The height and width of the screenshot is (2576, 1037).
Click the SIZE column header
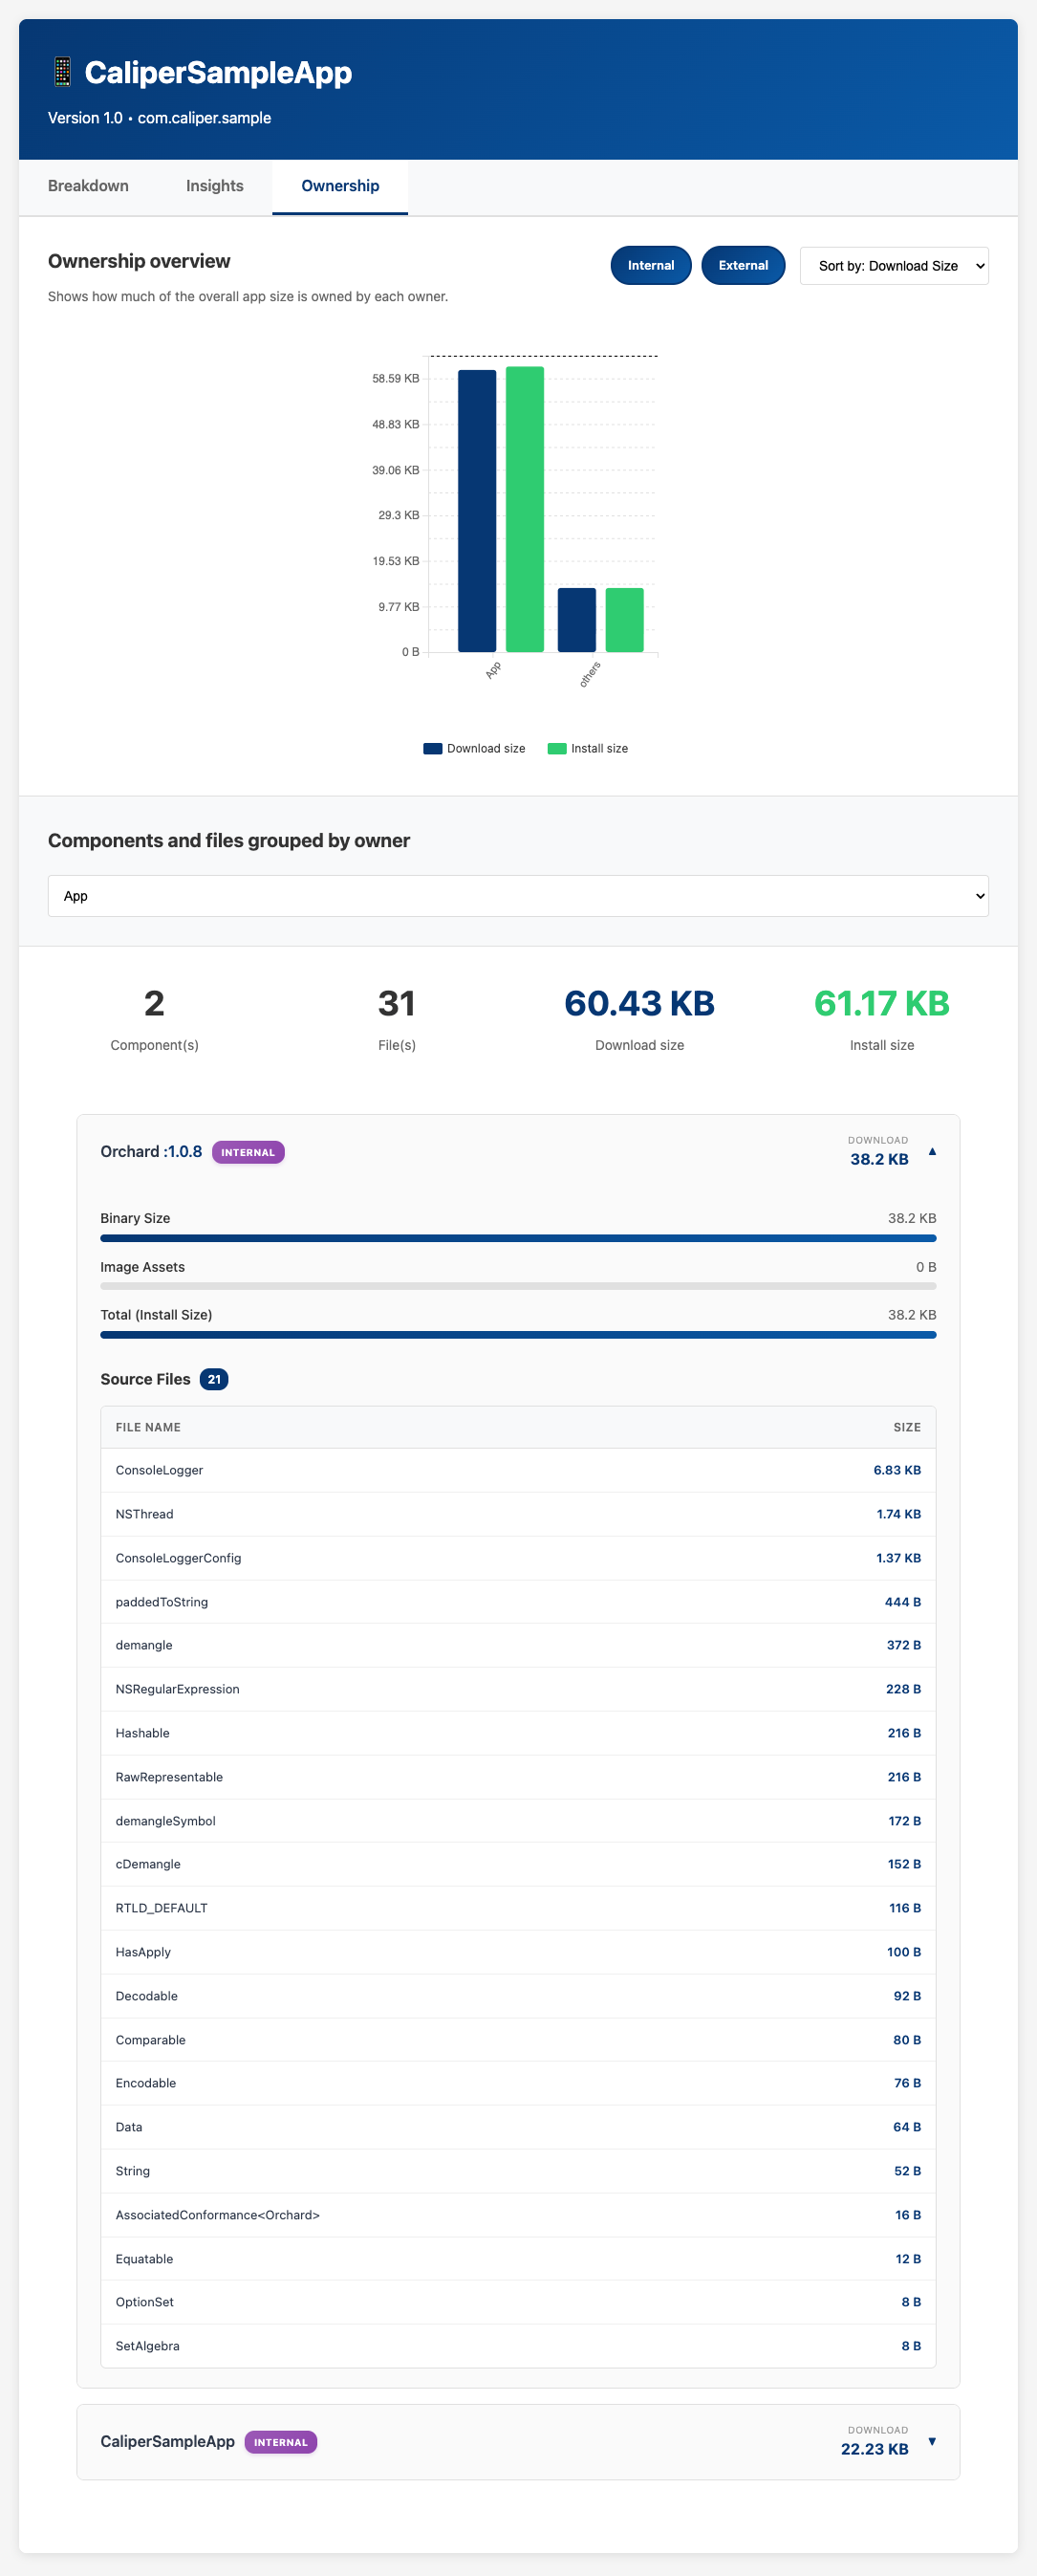pyautogui.click(x=907, y=1427)
